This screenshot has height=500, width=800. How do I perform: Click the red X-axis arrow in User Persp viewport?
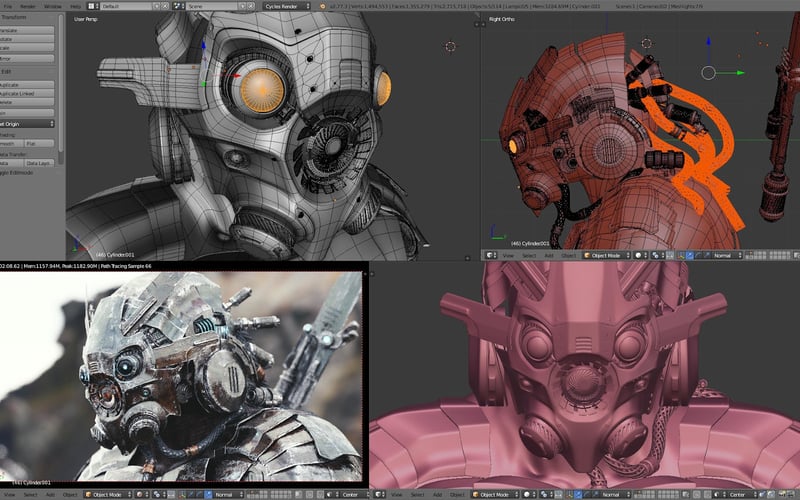click(x=235, y=76)
